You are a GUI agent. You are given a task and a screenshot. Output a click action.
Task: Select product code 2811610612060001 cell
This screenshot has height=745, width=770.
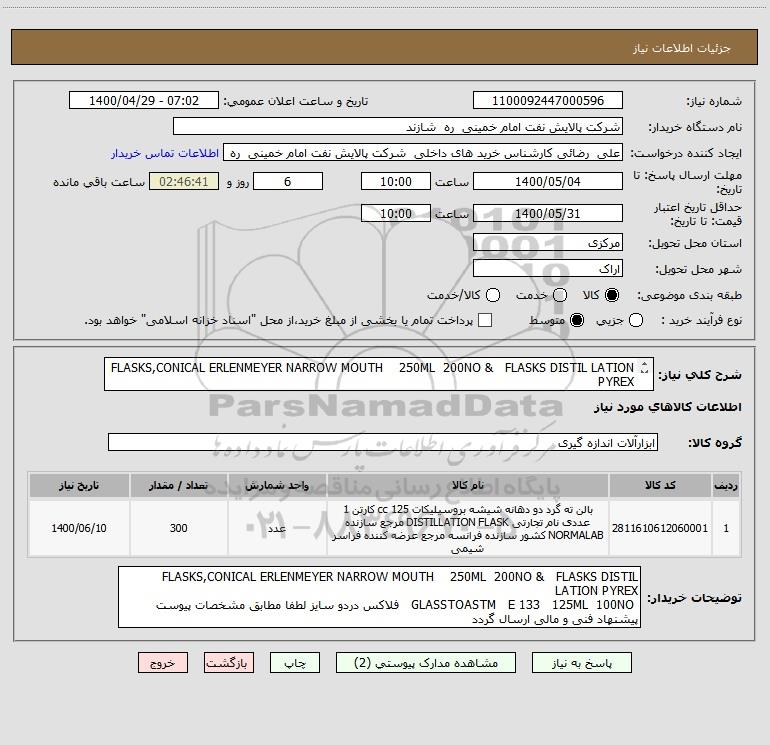(x=660, y=527)
